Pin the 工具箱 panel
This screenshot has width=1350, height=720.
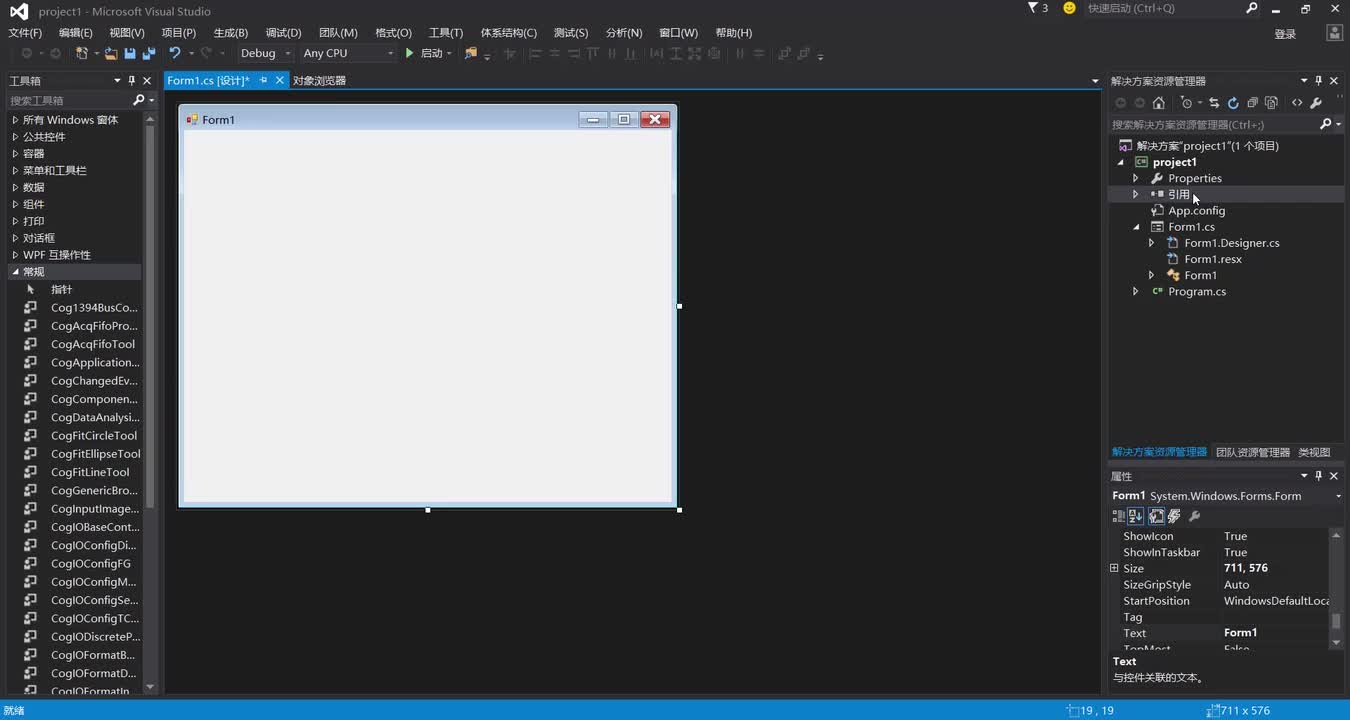(x=132, y=80)
